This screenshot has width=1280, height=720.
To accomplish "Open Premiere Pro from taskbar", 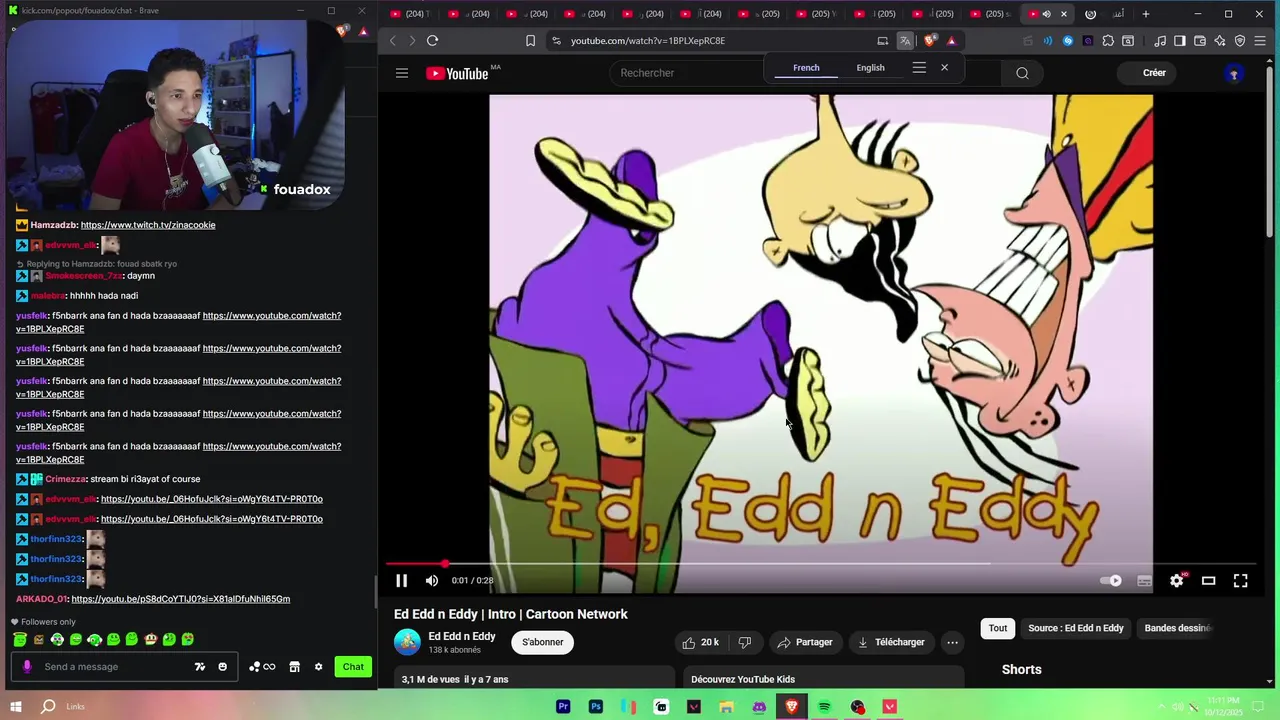I will point(563,707).
